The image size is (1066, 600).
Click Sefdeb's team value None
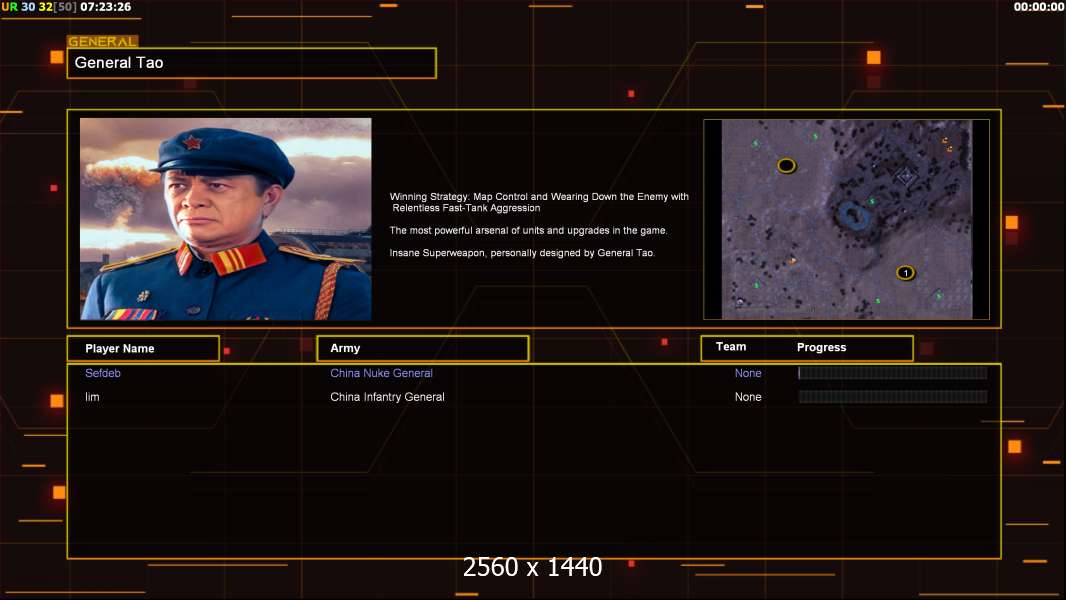pyautogui.click(x=748, y=373)
